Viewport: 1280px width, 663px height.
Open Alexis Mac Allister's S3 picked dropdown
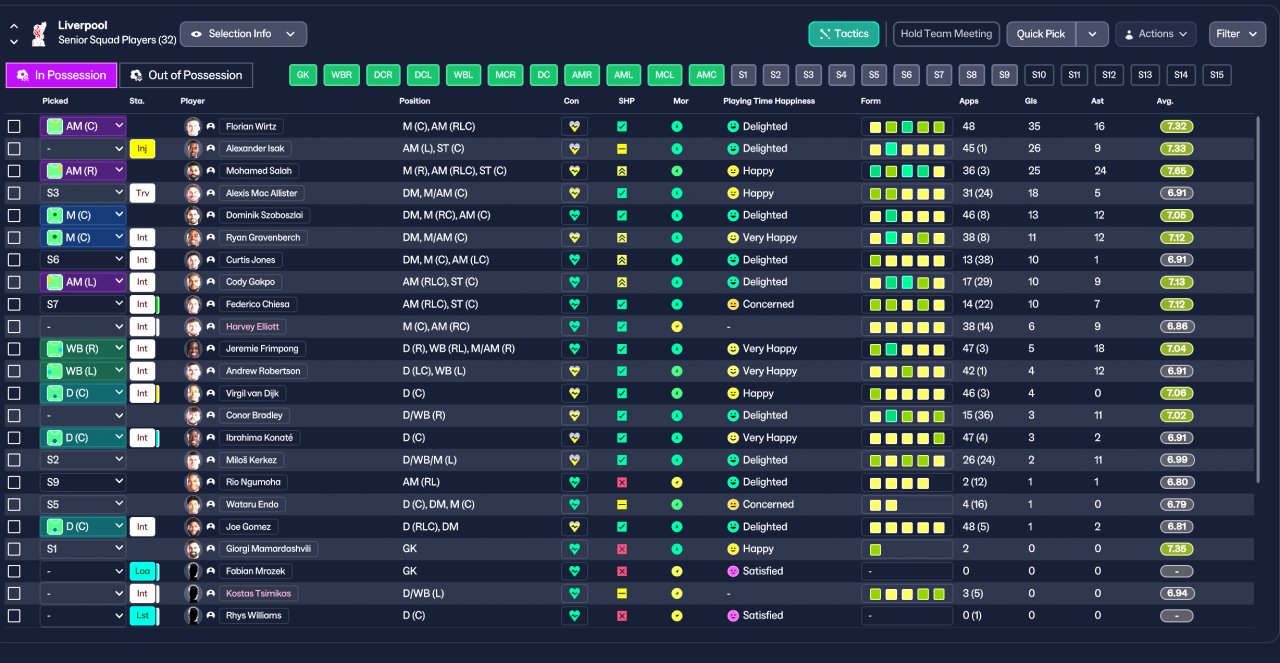tap(83, 193)
